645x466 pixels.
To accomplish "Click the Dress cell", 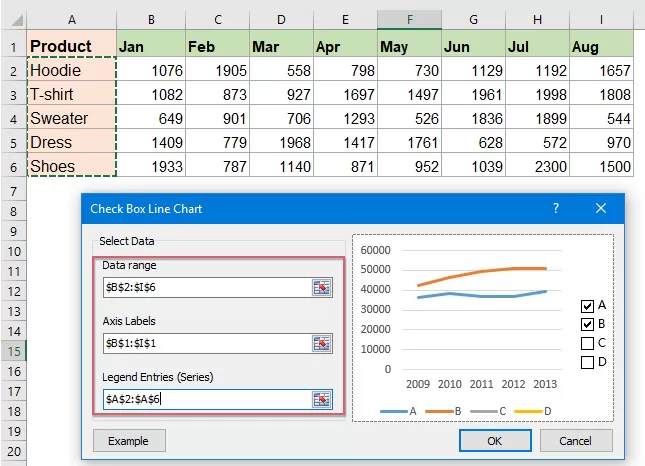I will click(72, 141).
